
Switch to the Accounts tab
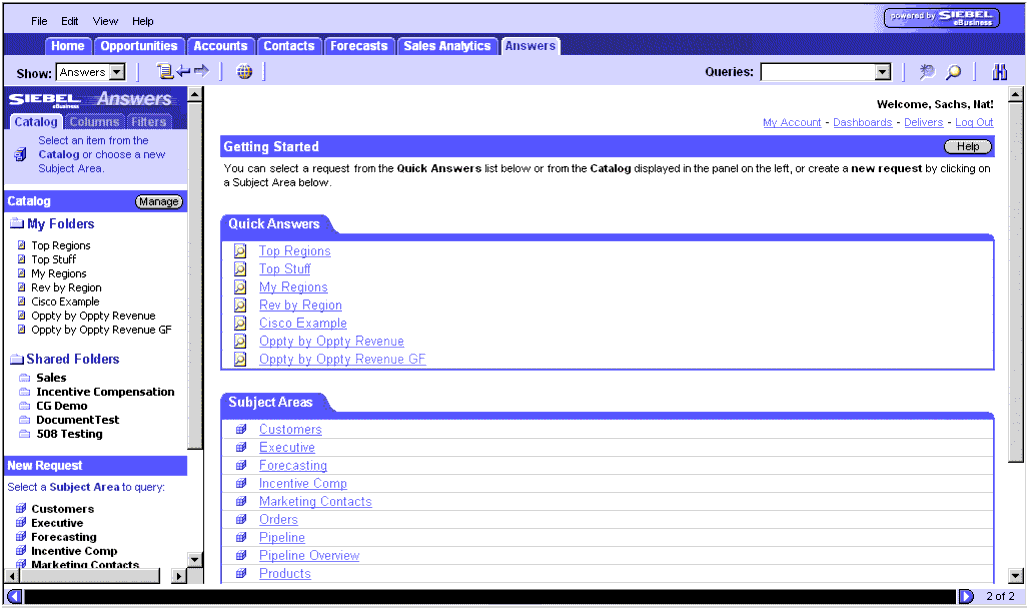(x=220, y=46)
